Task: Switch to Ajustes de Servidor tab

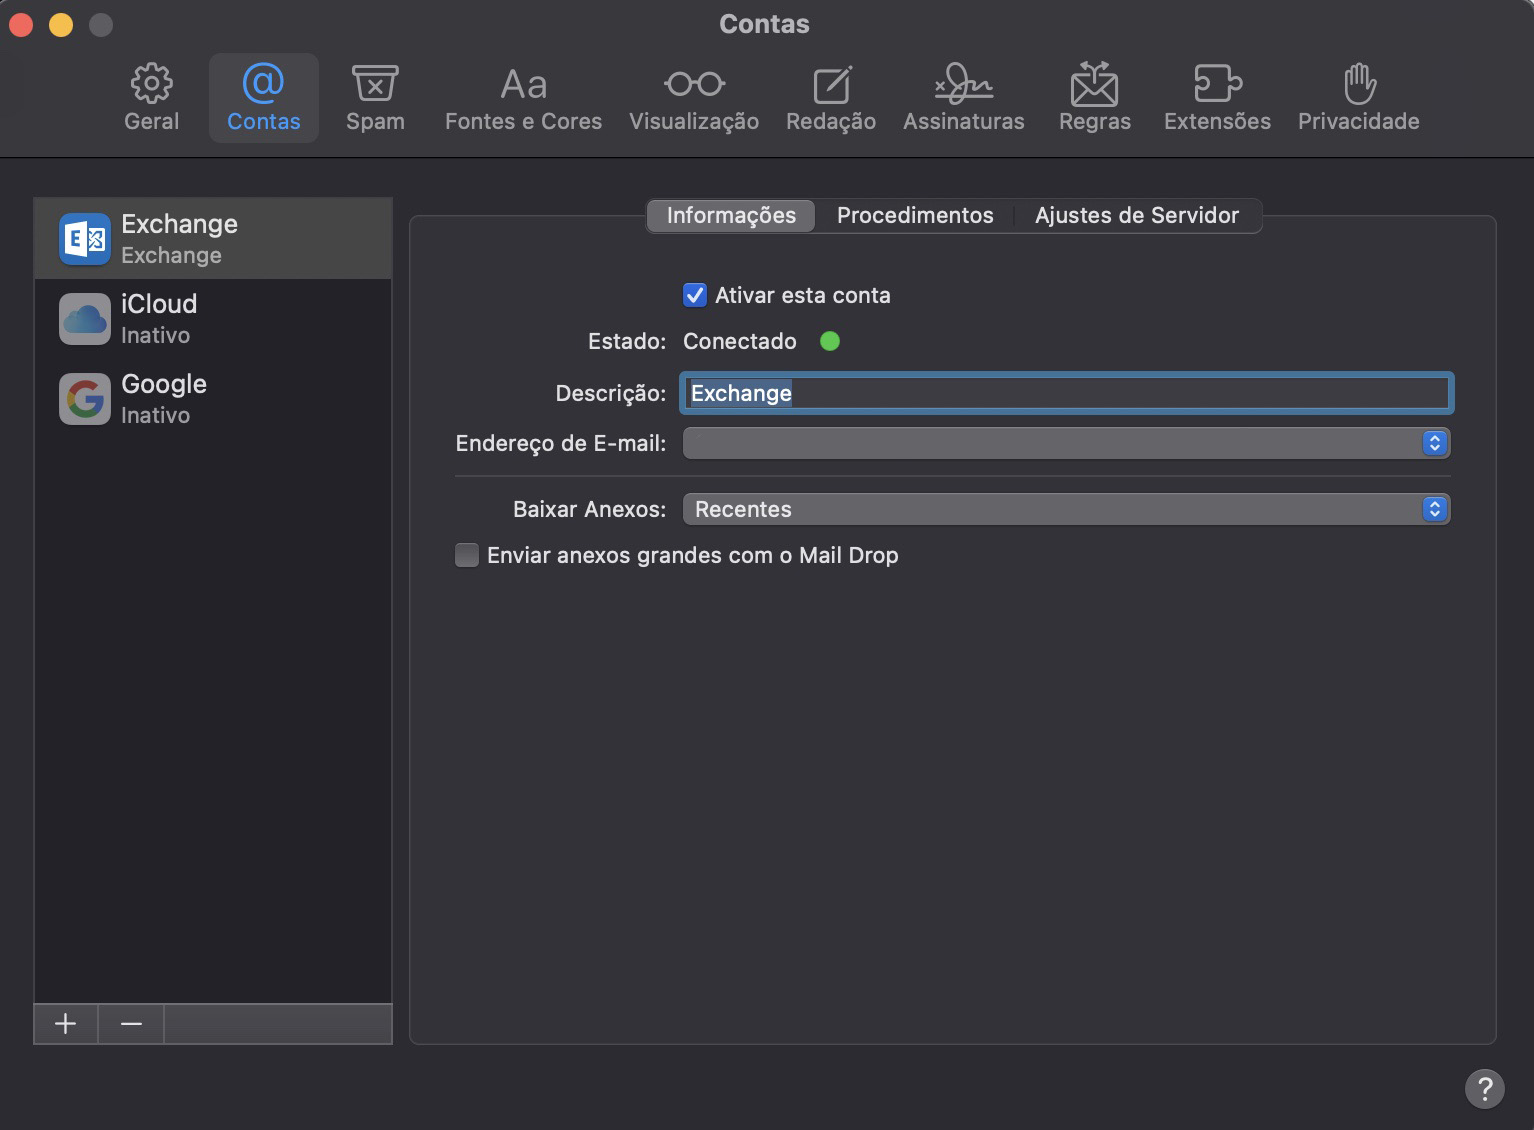Action: pos(1136,215)
